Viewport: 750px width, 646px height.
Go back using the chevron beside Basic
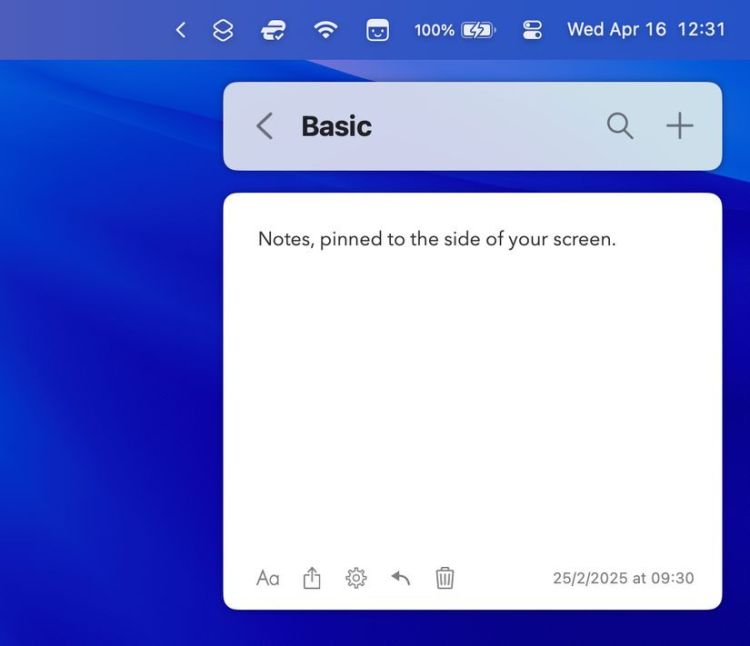pos(264,126)
